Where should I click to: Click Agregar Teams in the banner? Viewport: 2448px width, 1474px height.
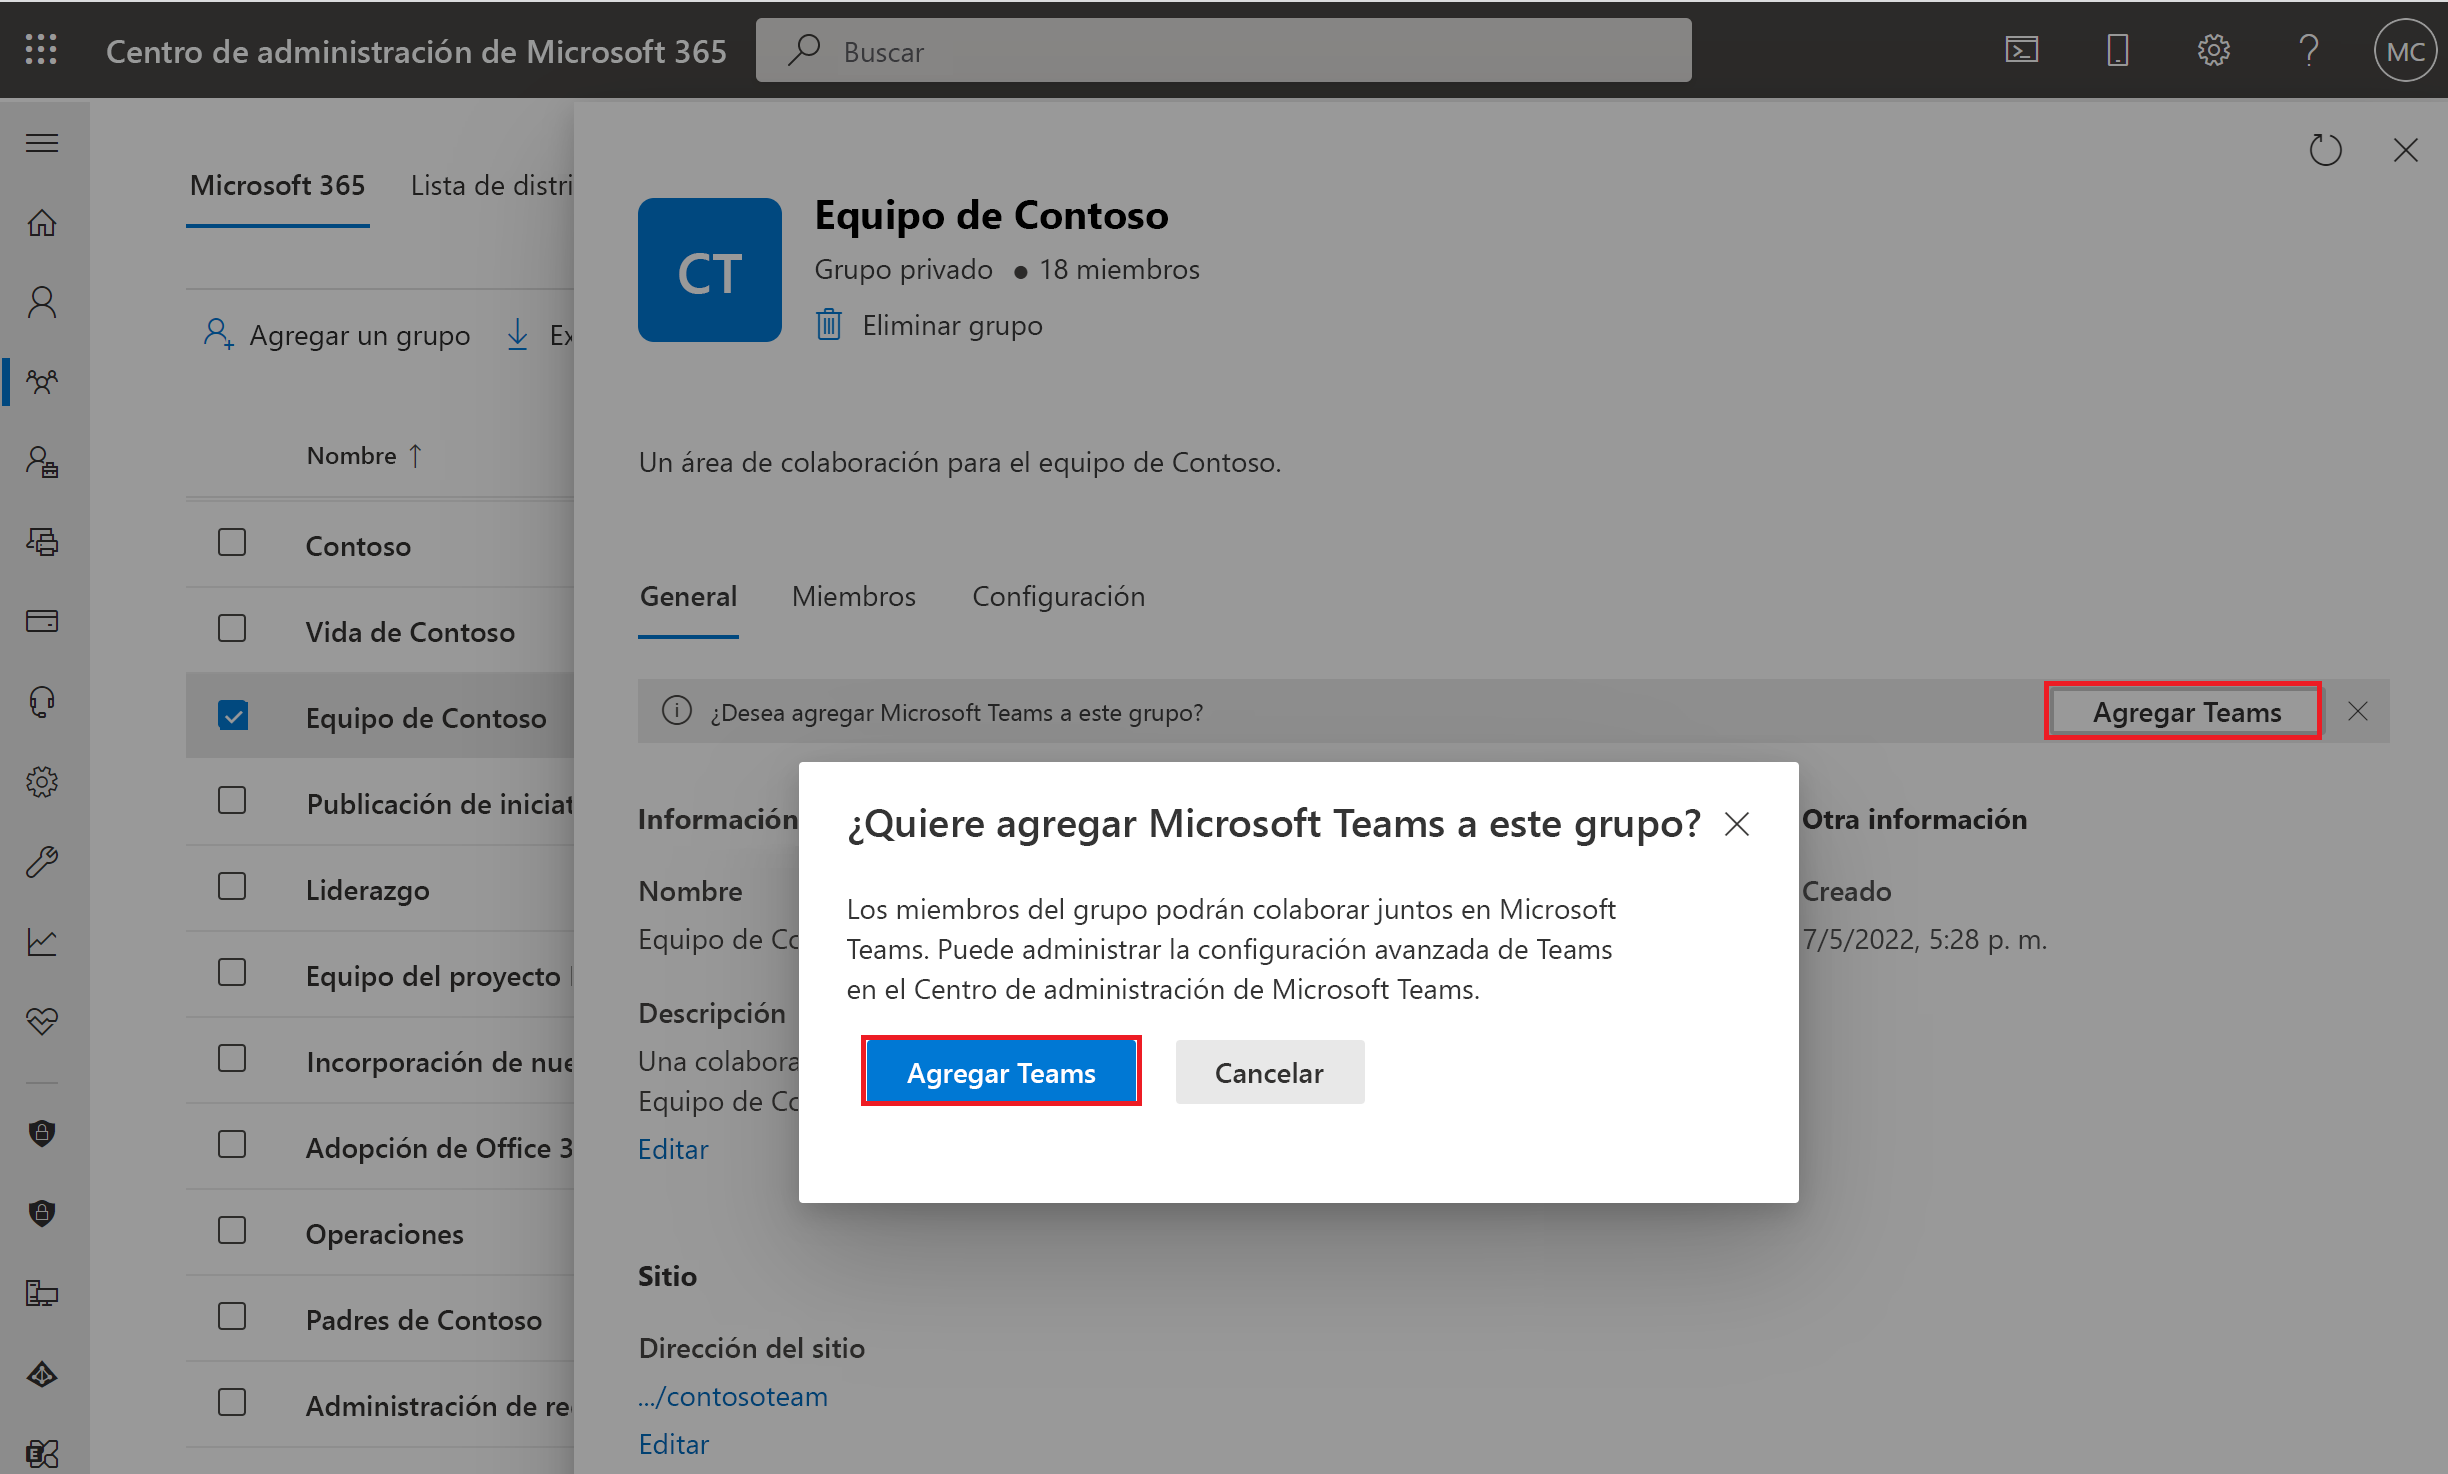point(2186,712)
